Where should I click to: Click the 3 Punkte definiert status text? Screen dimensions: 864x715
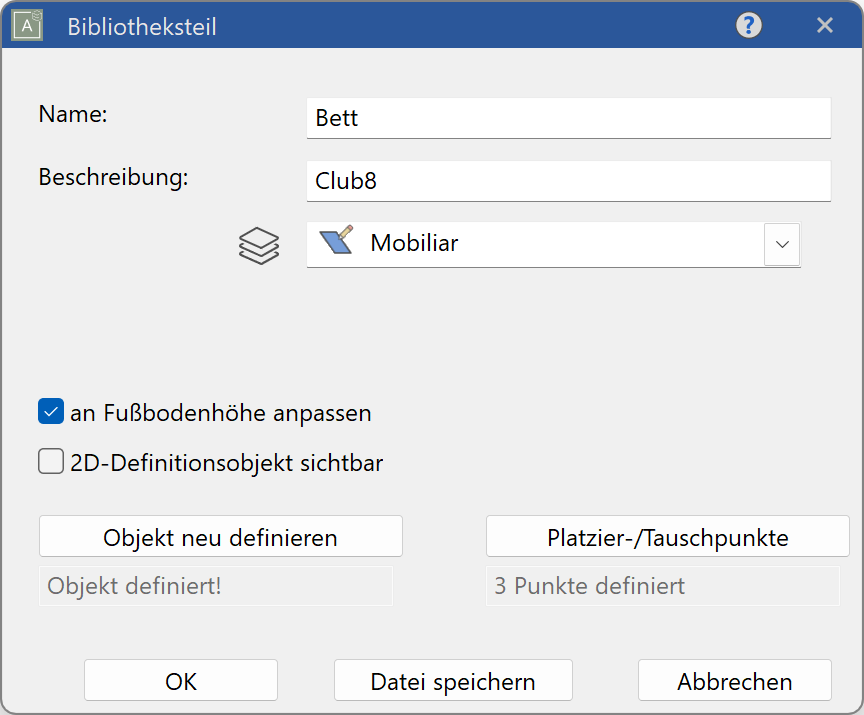(x=662, y=586)
